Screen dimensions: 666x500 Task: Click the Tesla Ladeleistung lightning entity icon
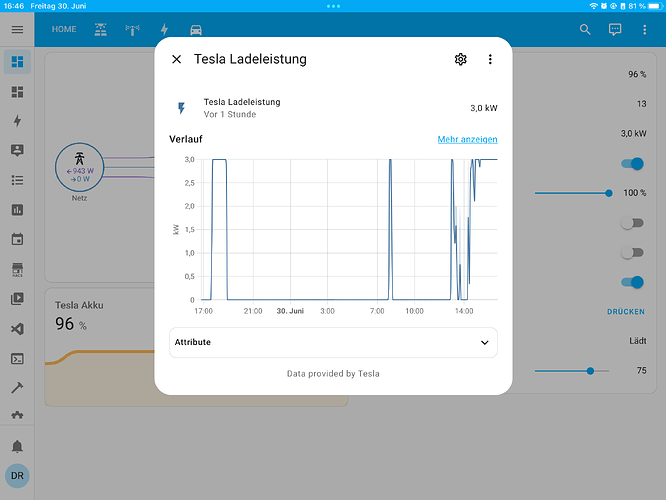click(181, 108)
